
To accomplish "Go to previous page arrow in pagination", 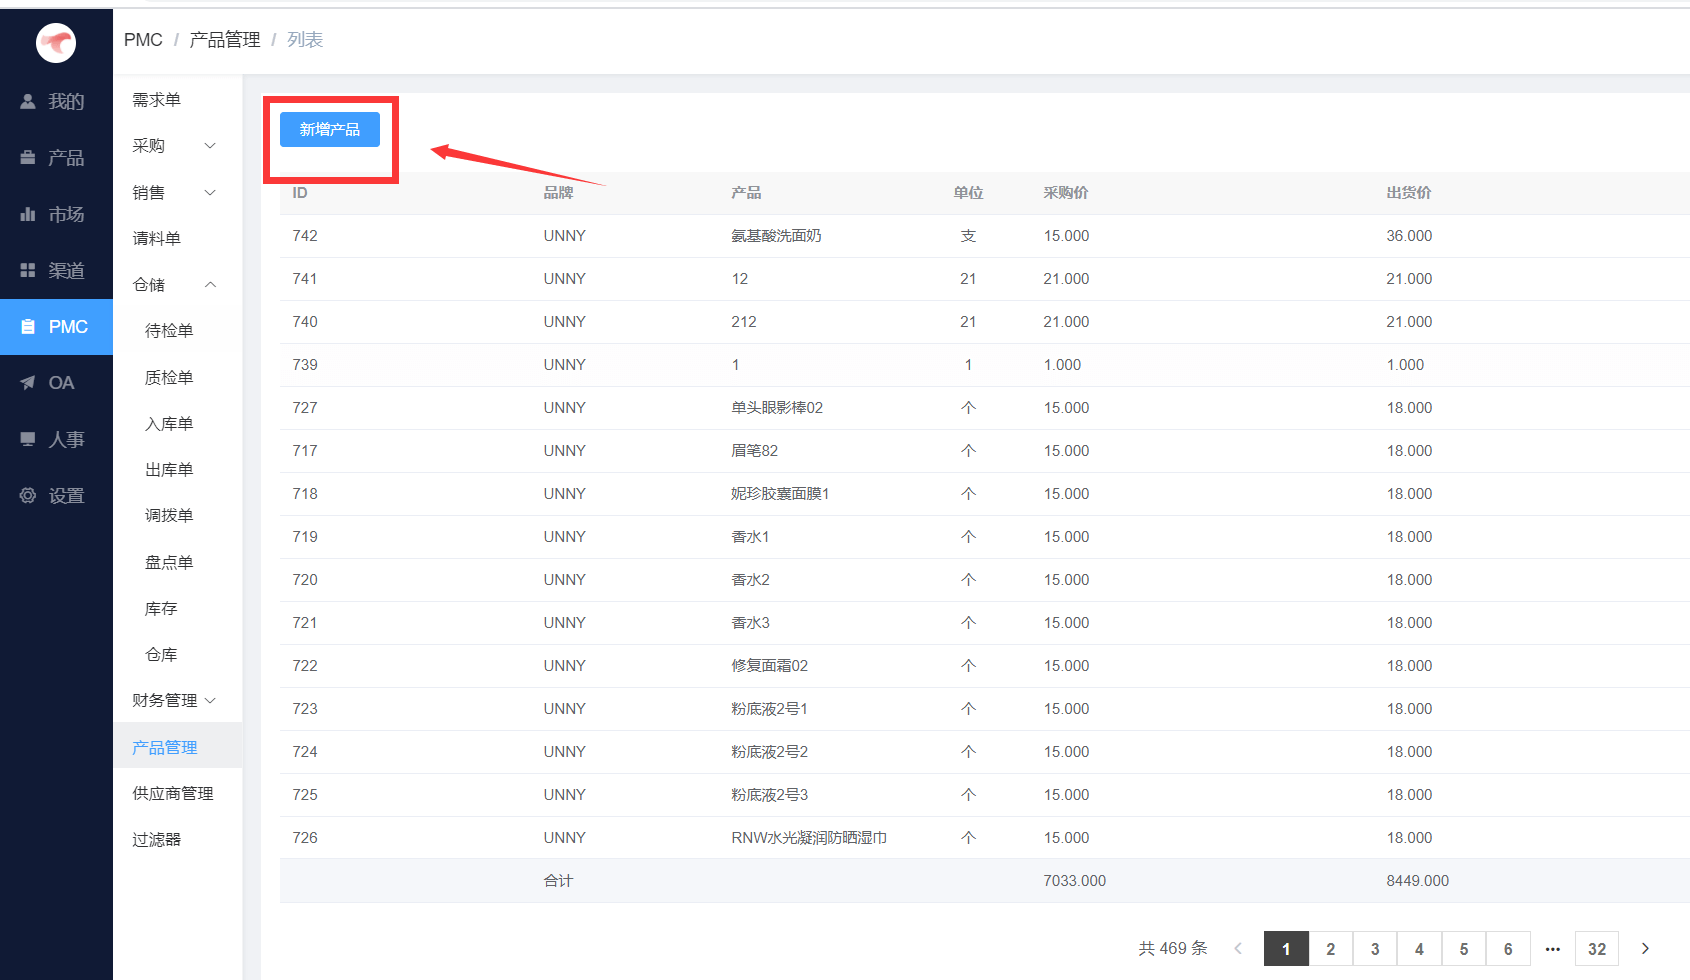I will (x=1238, y=949).
